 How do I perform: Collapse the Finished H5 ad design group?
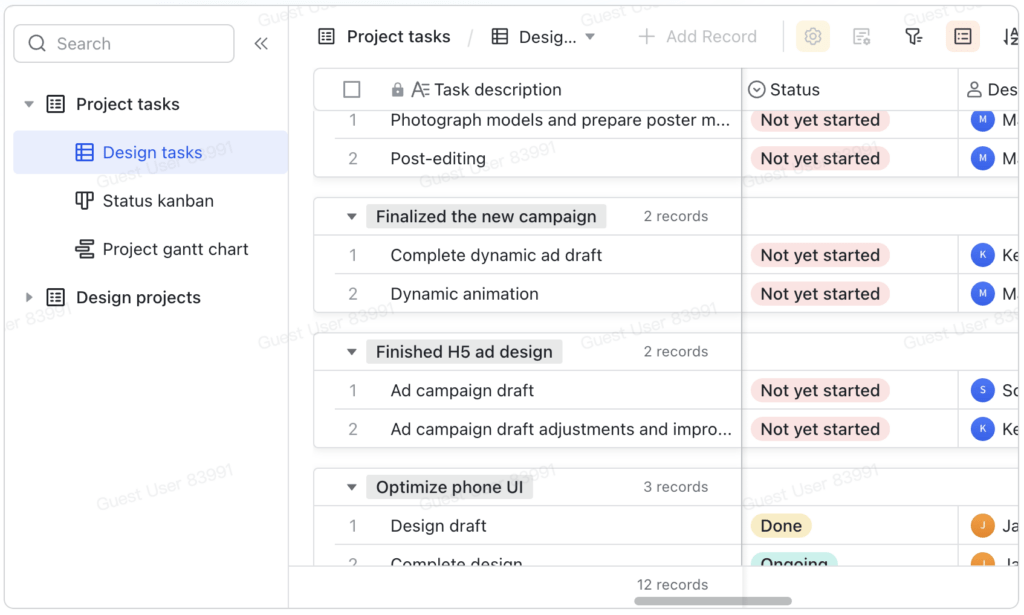(x=351, y=352)
